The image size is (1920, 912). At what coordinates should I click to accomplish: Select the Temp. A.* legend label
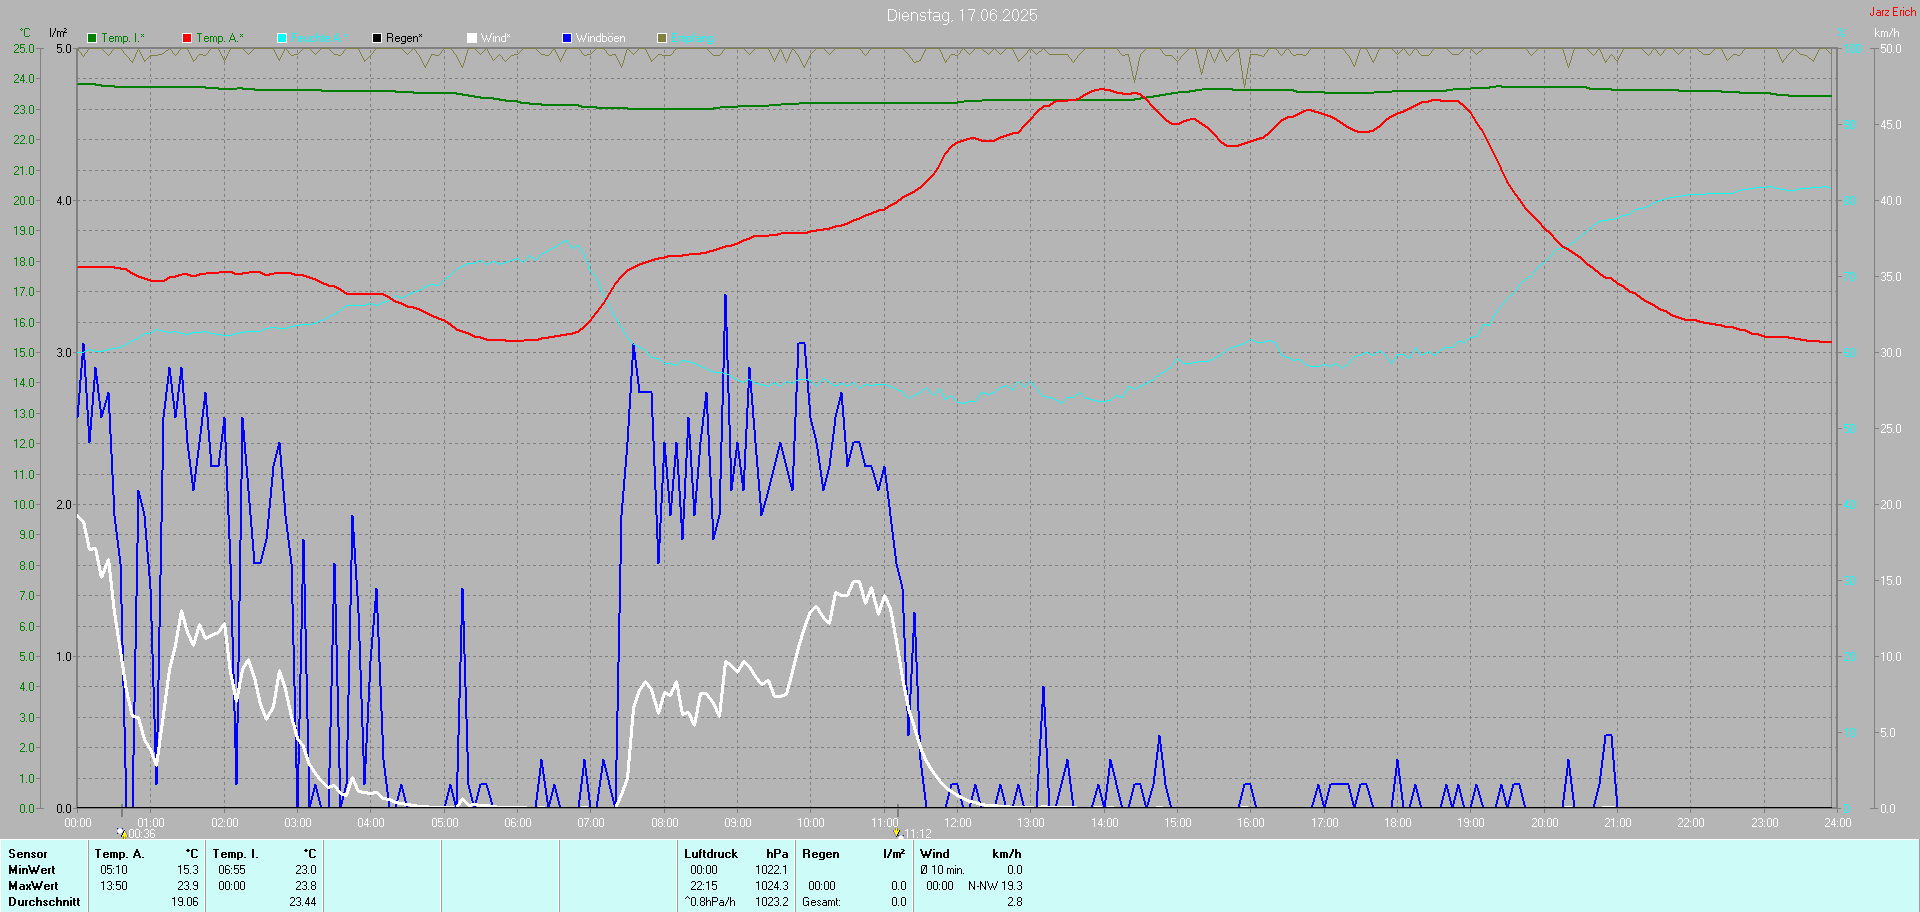pos(220,38)
